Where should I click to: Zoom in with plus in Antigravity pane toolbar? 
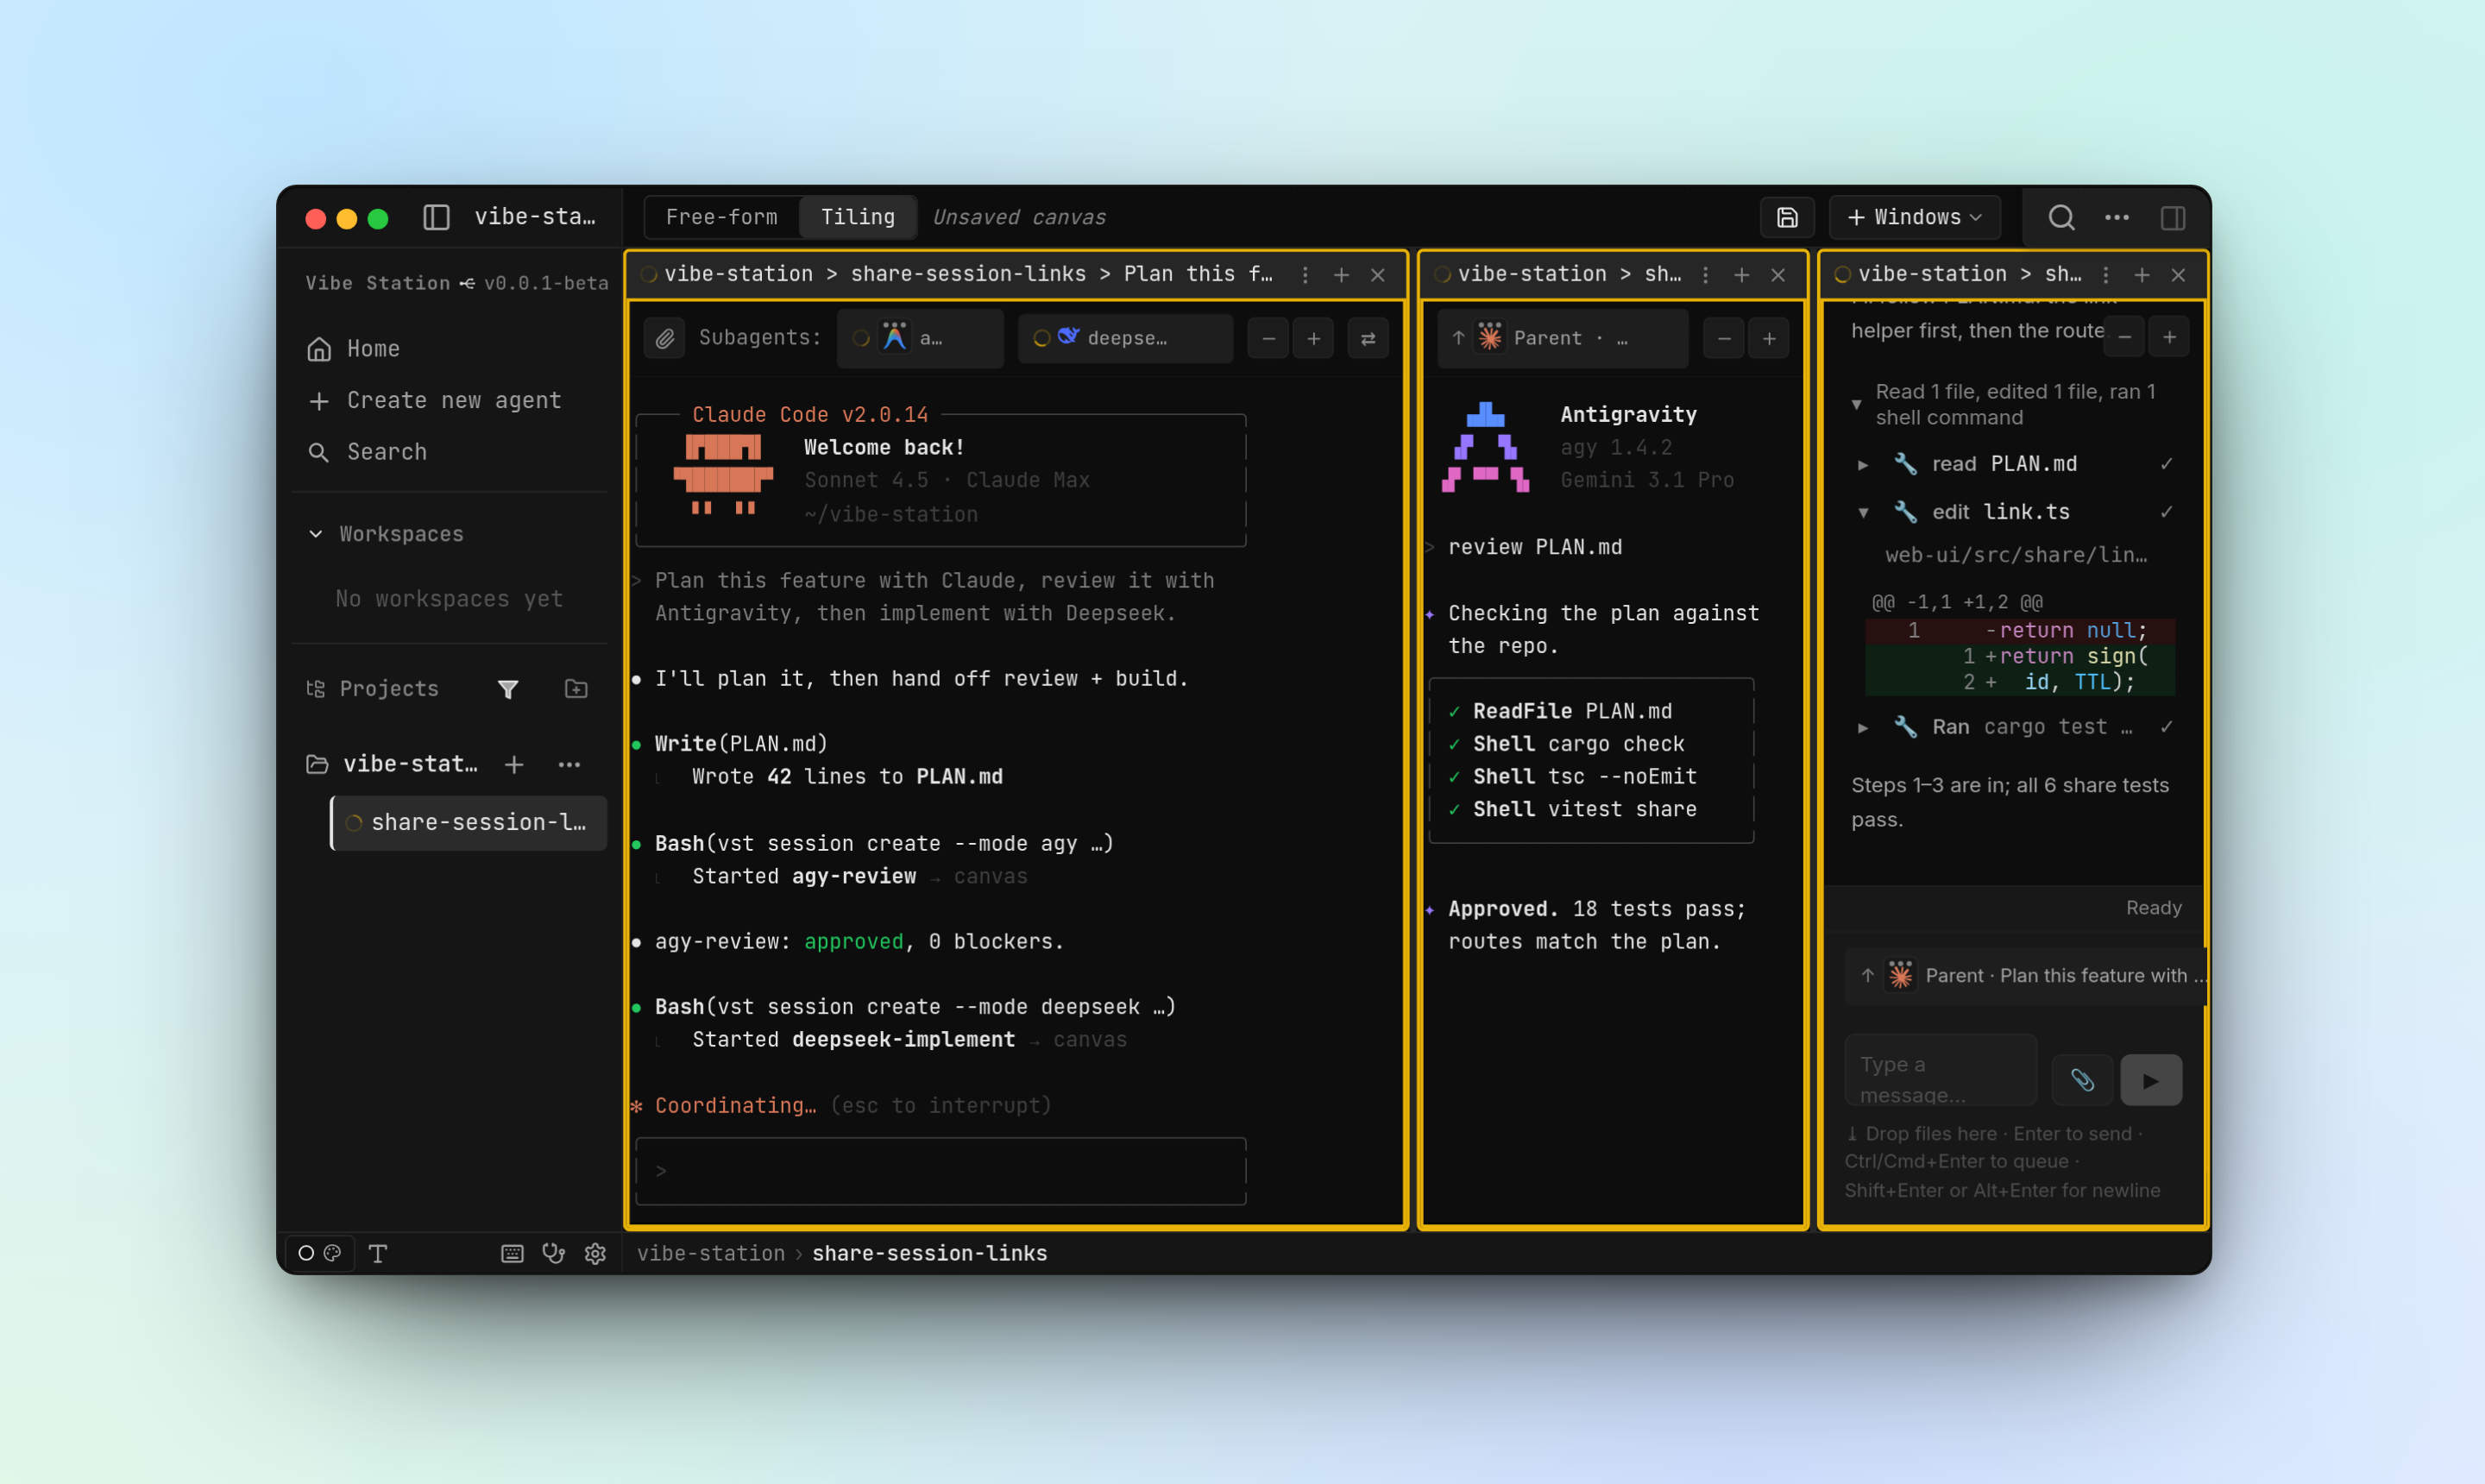pyautogui.click(x=1768, y=339)
